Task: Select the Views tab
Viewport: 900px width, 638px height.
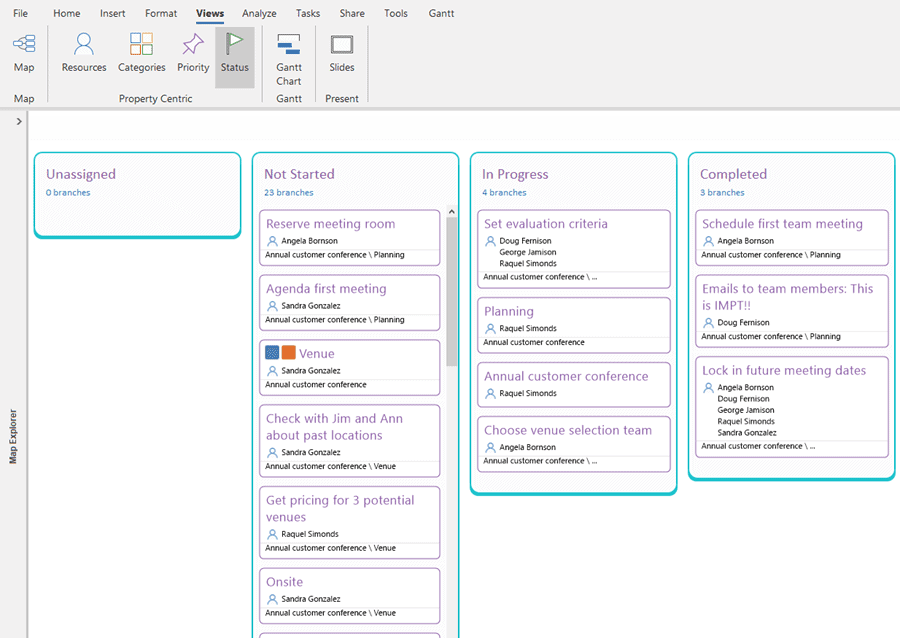Action: point(210,13)
